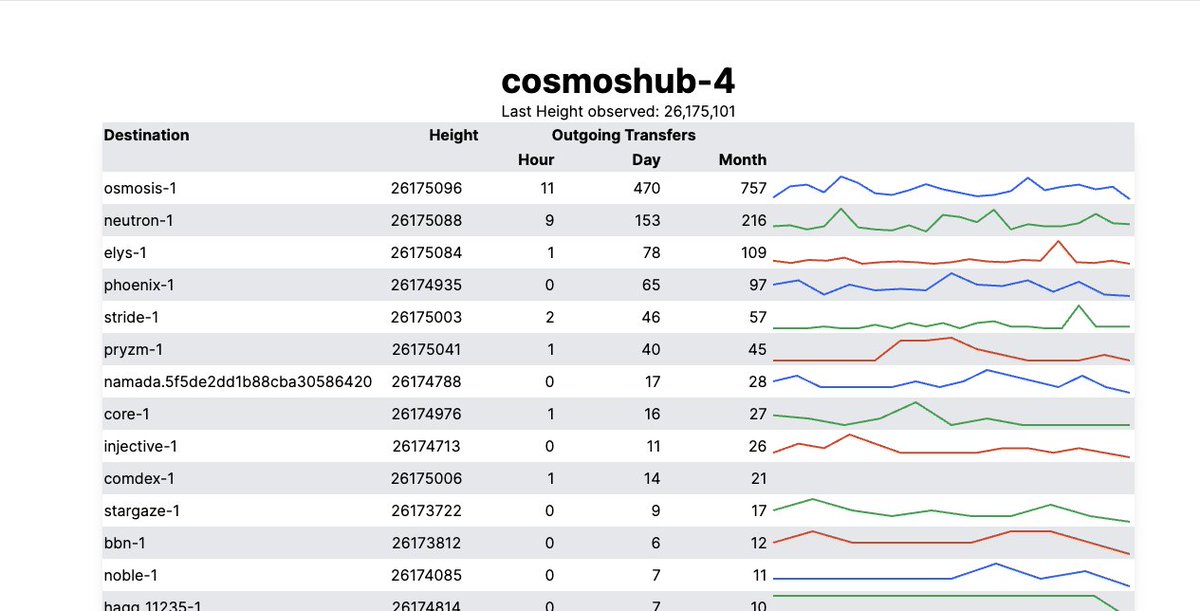Select the osmosis-1 destination
The image size is (1200, 611).
click(139, 188)
